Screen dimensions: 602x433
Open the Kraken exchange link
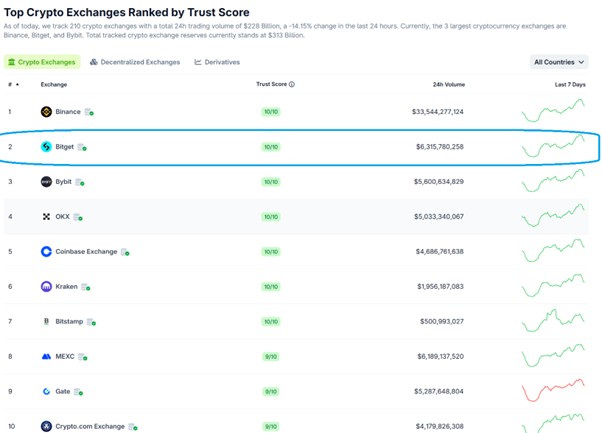[x=66, y=286]
